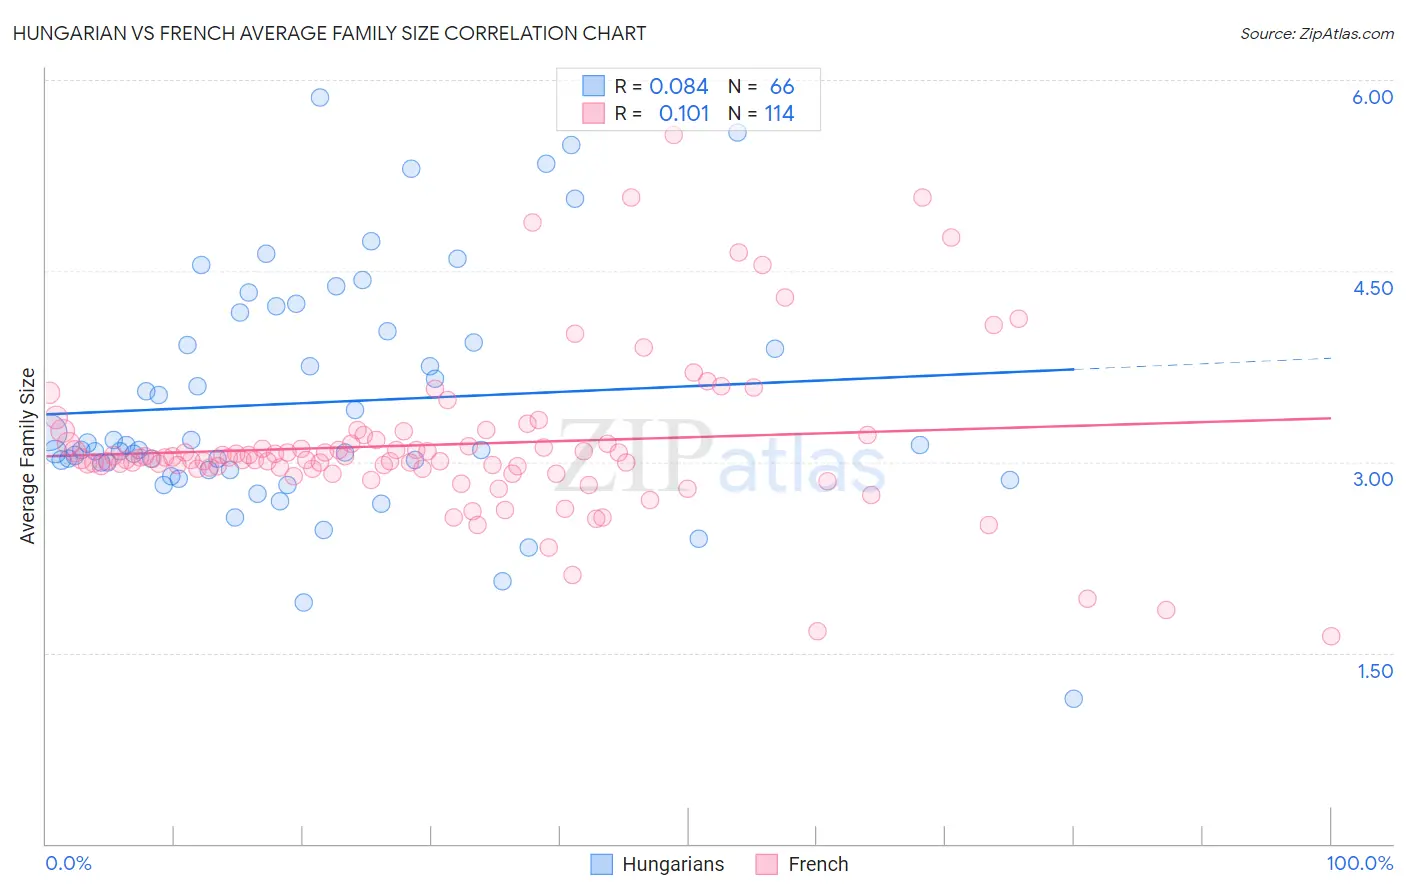The height and width of the screenshot is (892, 1406).
Task: Click the 4.50 y-axis tick label
Action: tap(1373, 288)
